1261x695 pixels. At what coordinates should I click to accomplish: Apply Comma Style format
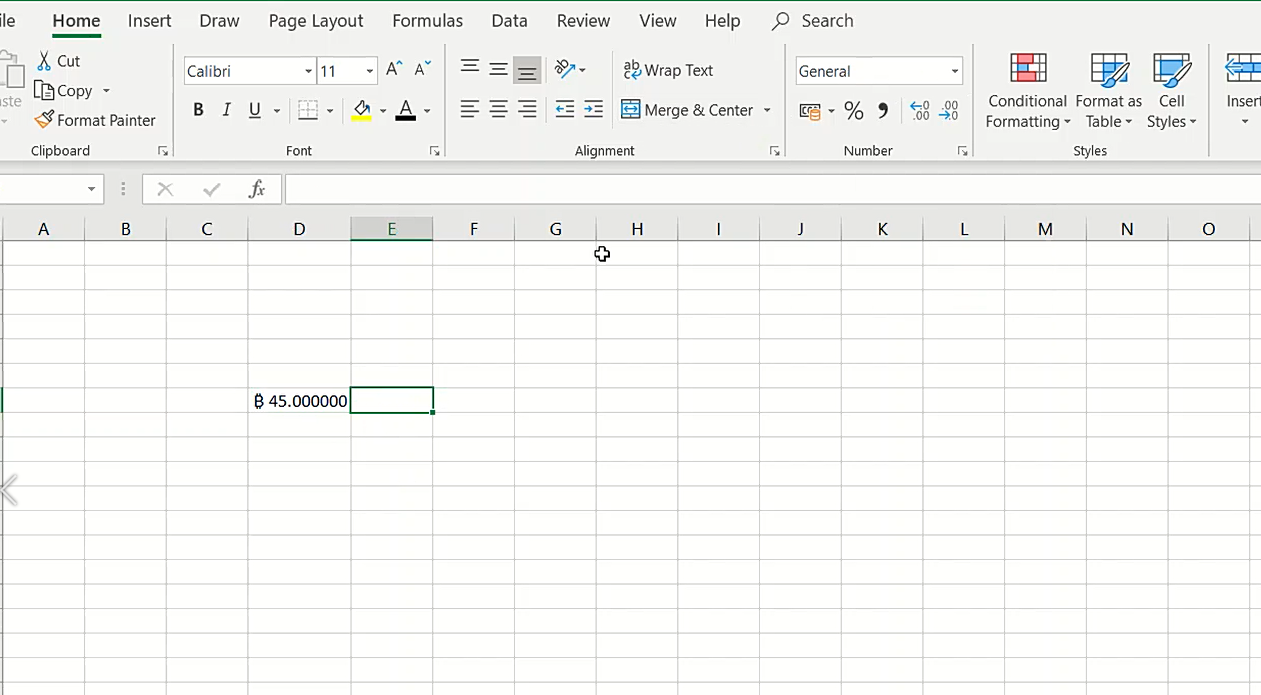883,111
